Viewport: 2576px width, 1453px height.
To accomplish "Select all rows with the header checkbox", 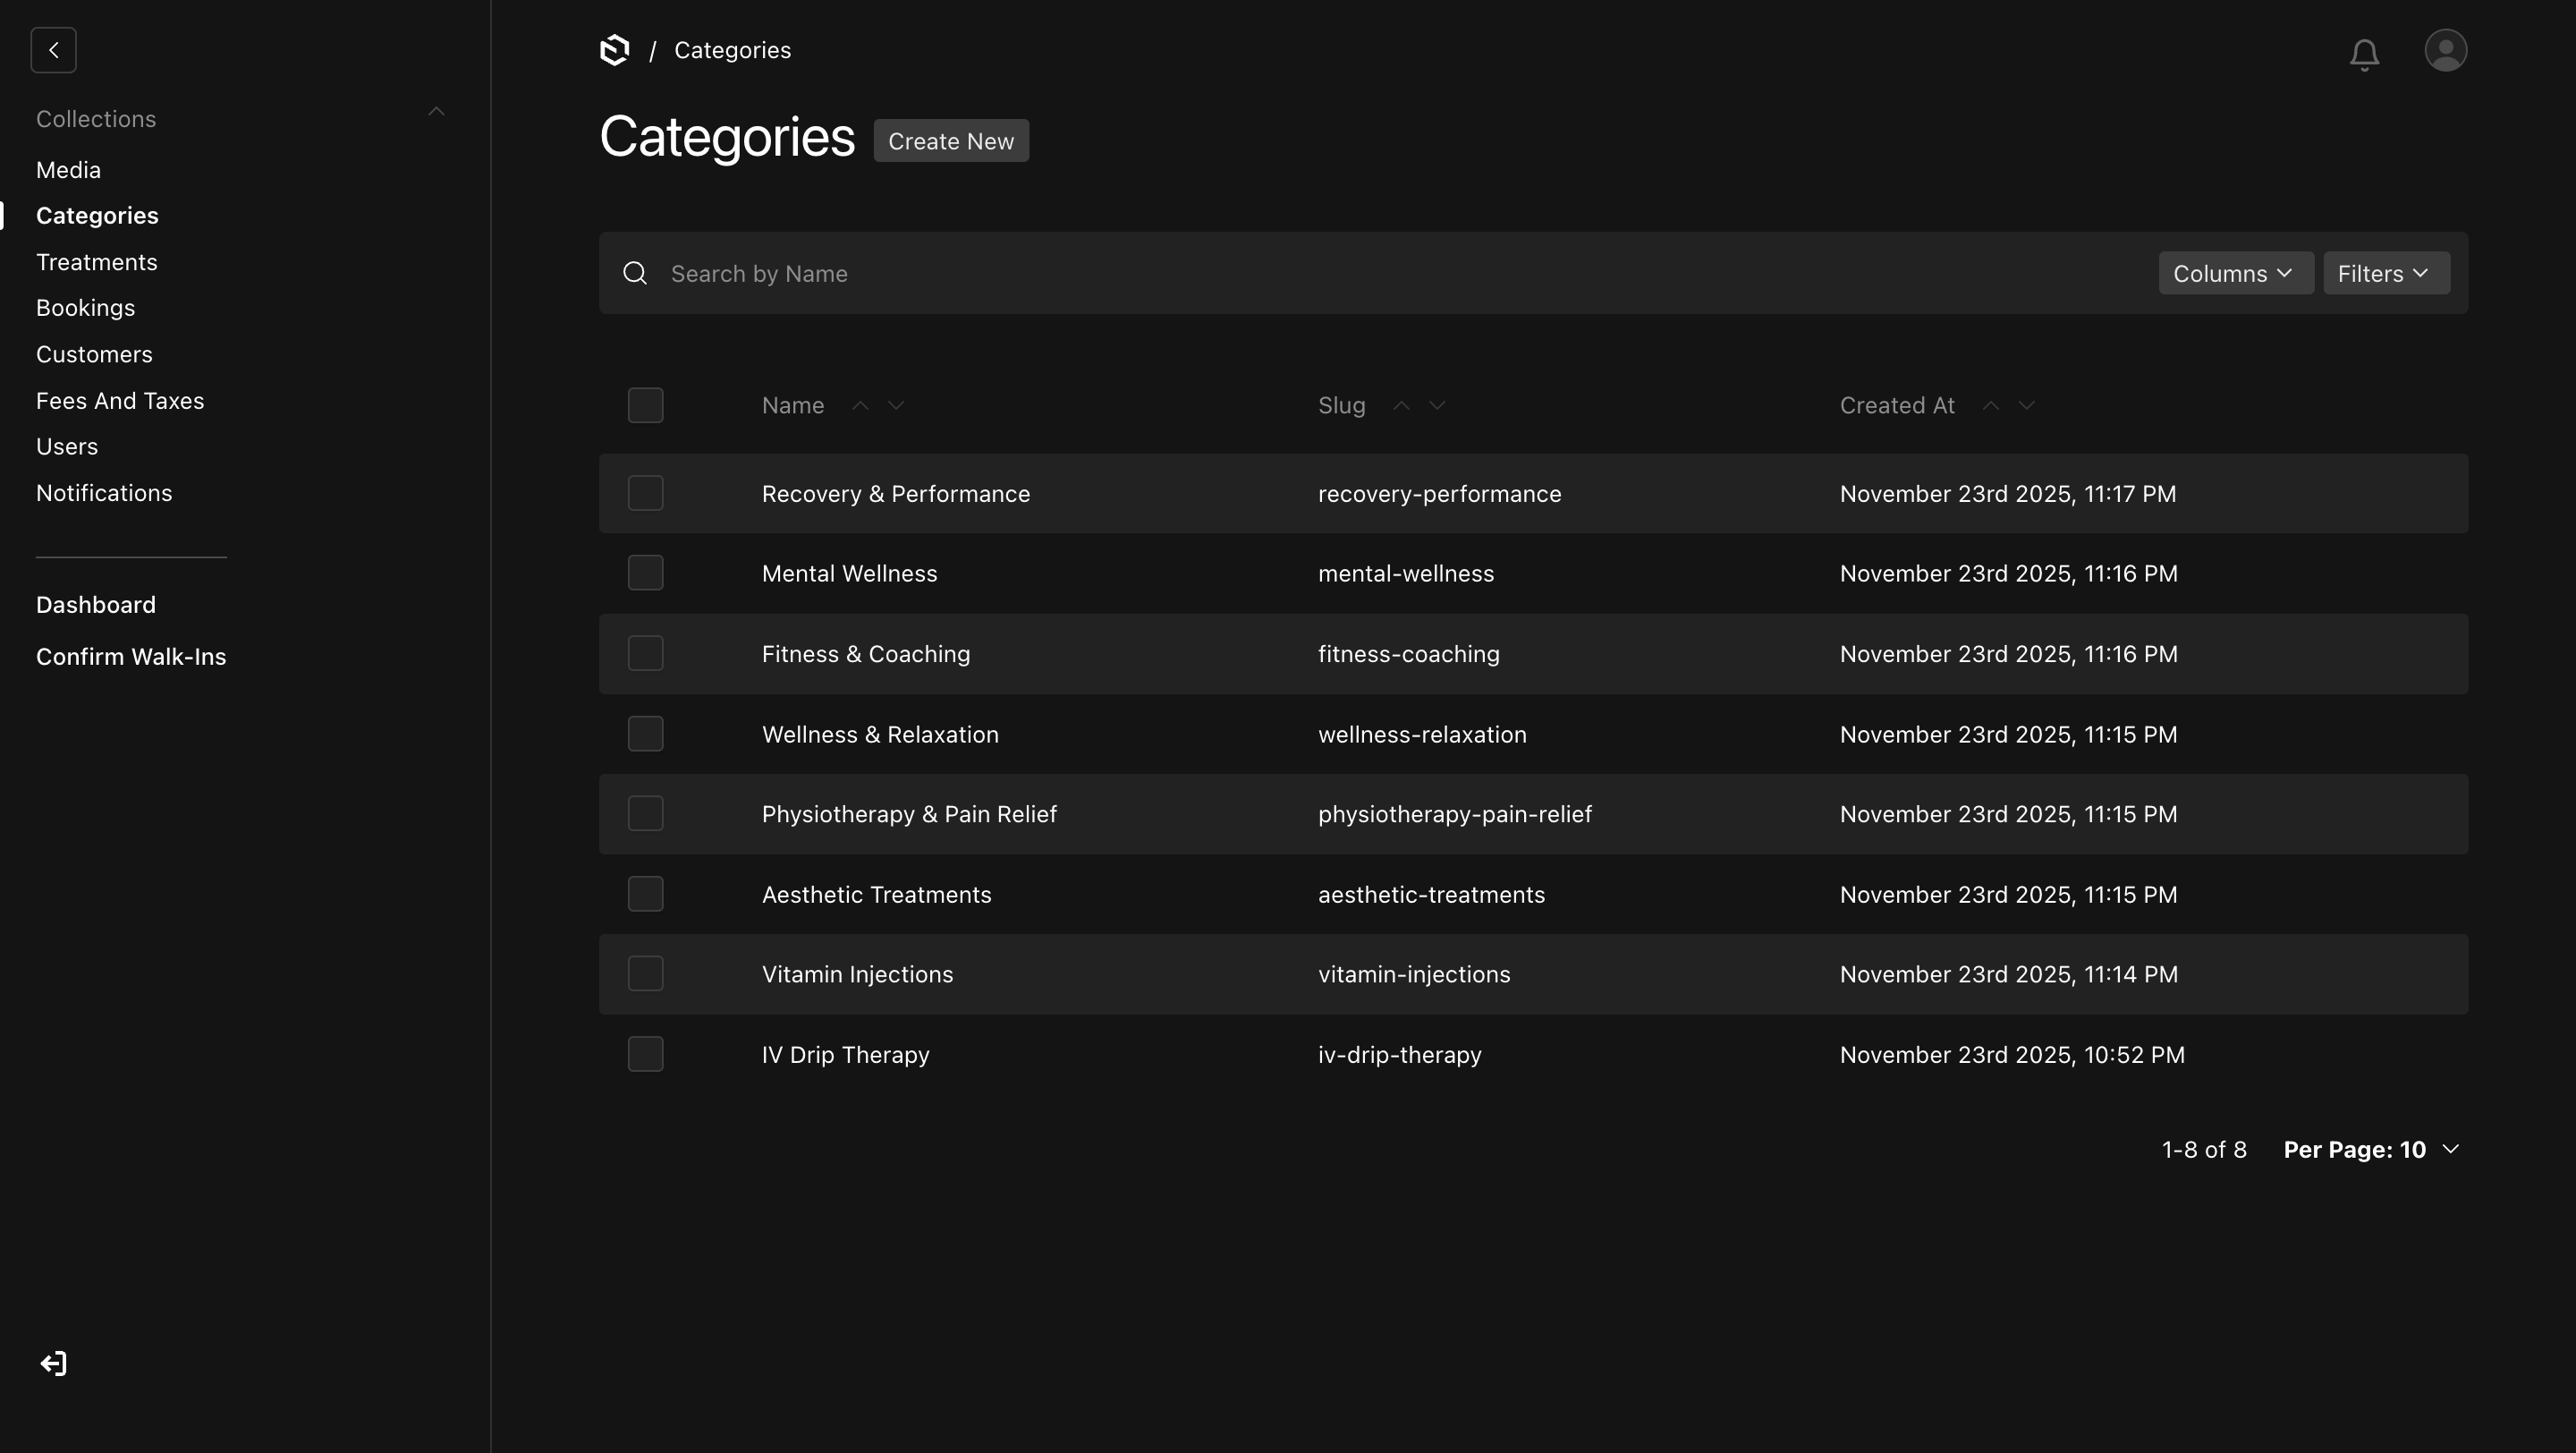I will pos(646,404).
